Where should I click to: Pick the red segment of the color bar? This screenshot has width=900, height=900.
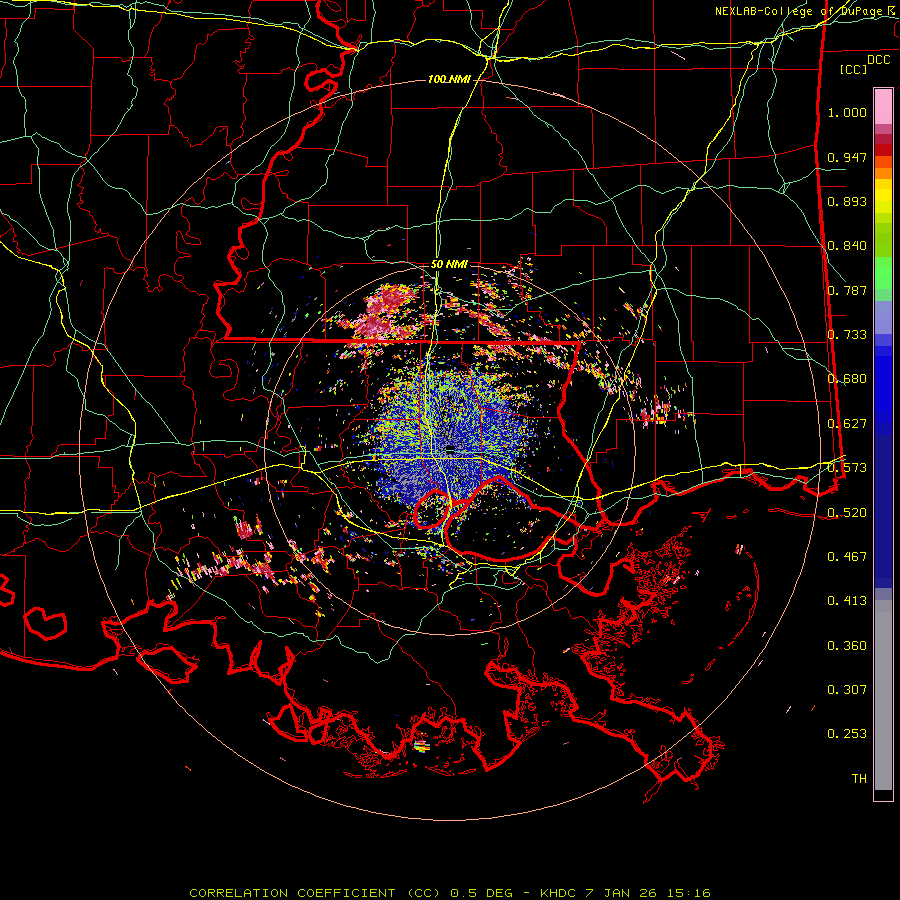(883, 150)
